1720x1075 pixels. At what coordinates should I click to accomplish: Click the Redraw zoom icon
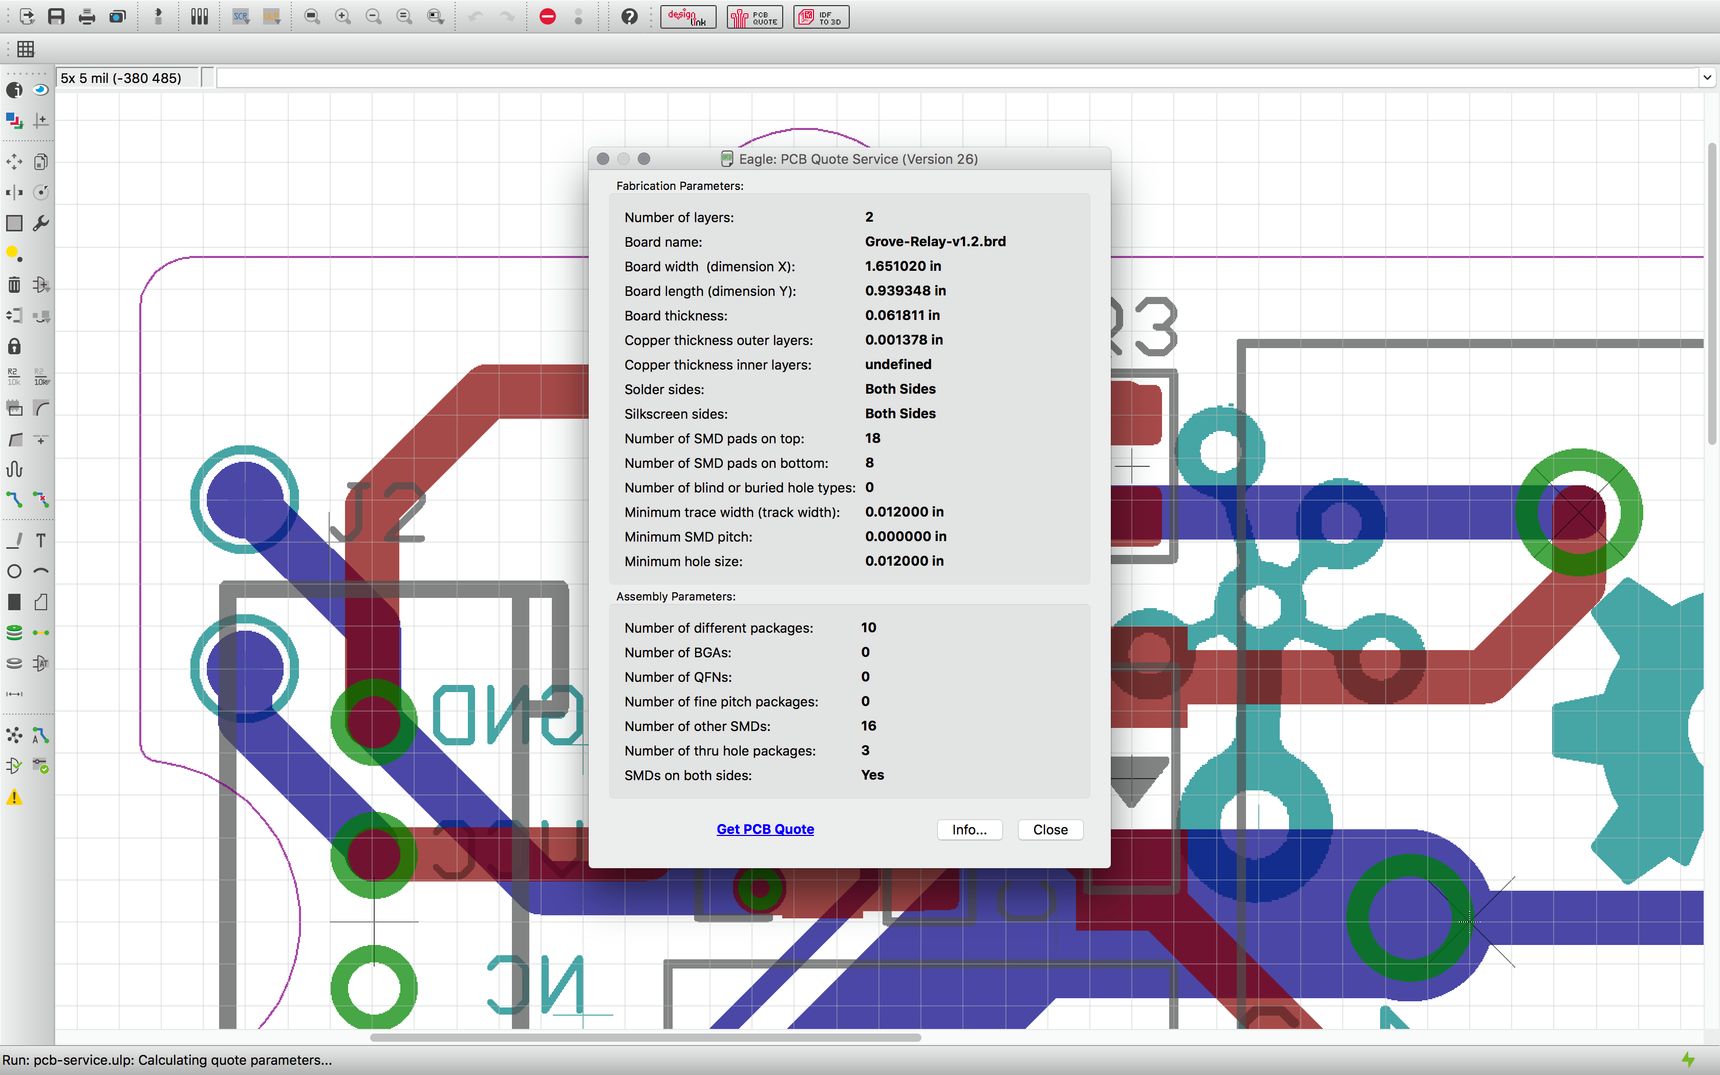(405, 17)
